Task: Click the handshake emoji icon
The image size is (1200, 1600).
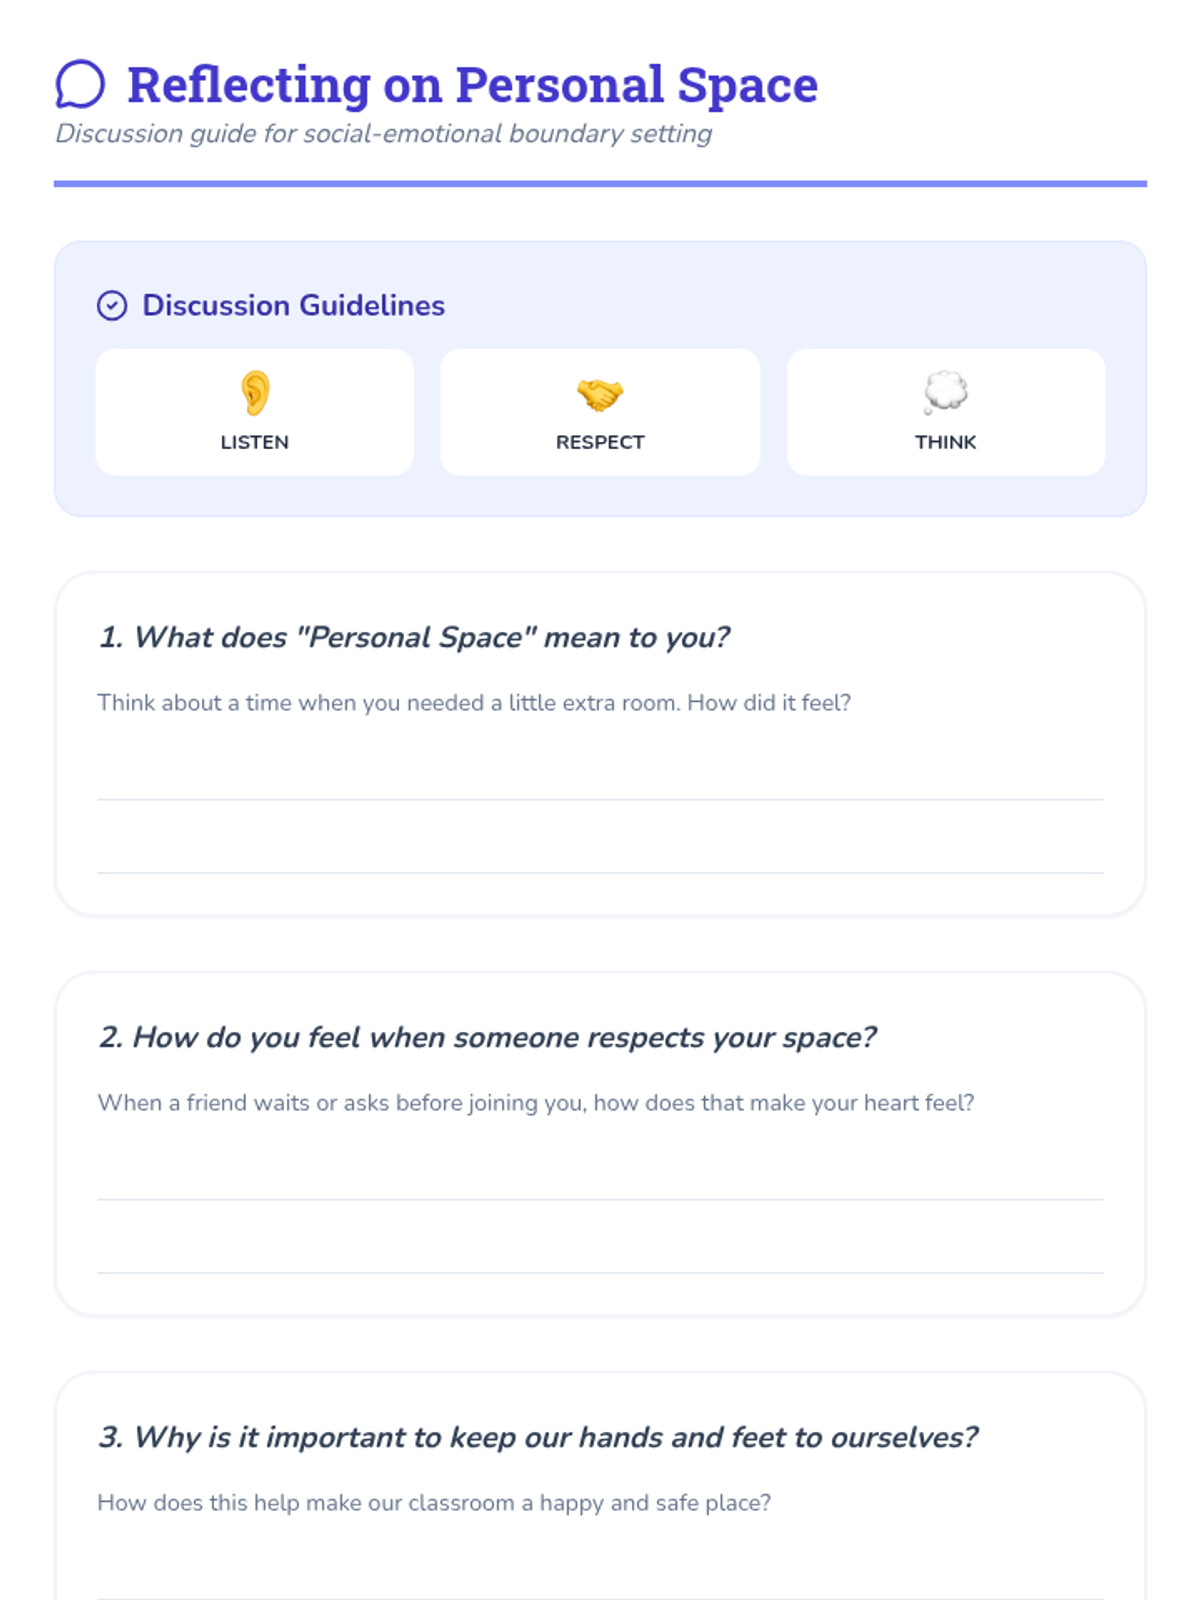Action: tap(600, 394)
